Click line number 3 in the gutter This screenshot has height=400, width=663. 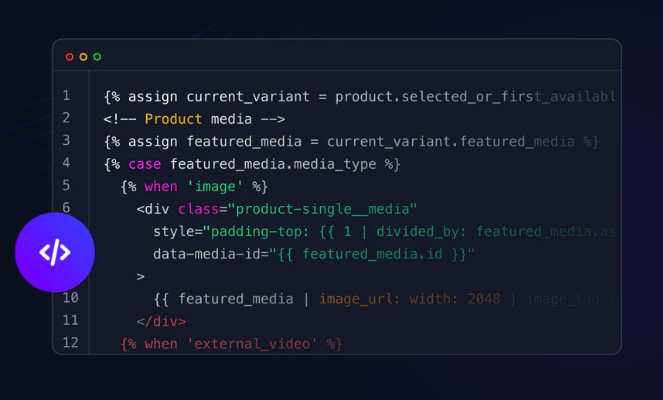coord(66,141)
